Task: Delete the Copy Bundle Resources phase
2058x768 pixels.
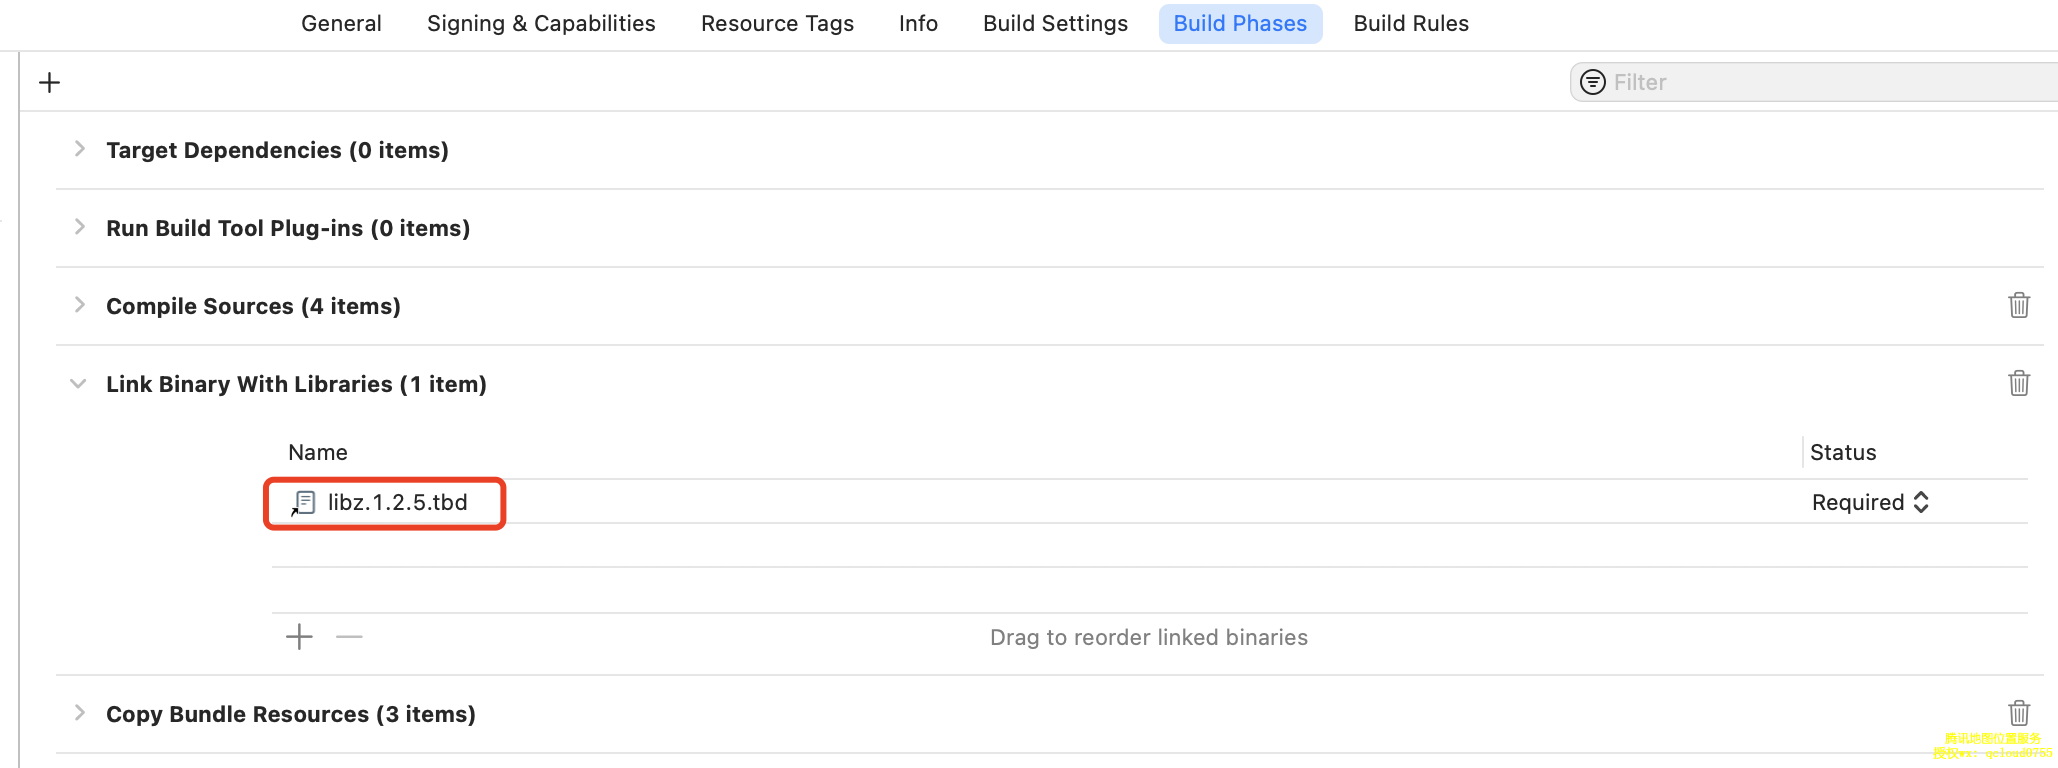Action: 2019,713
